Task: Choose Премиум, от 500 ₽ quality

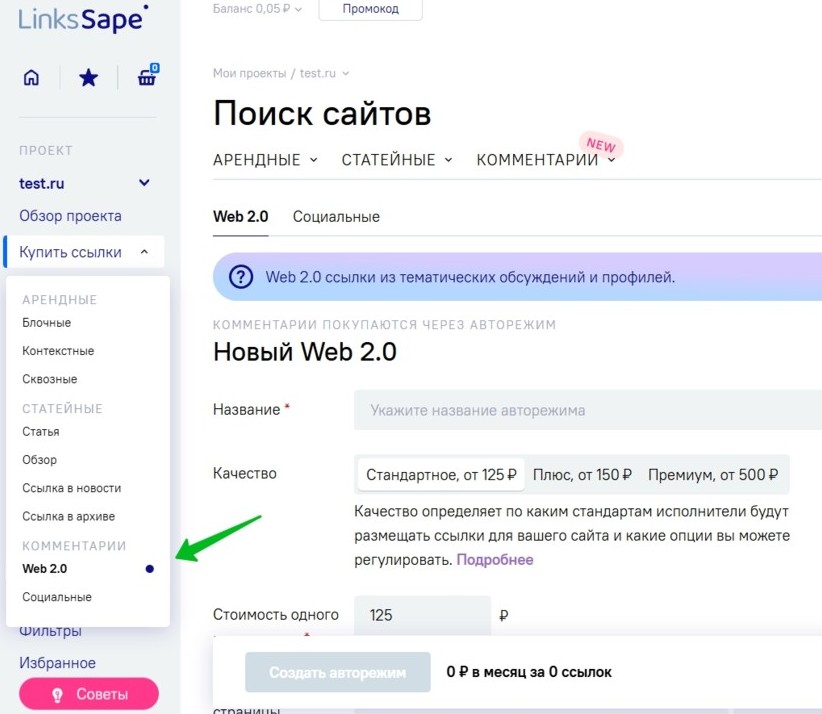Action: 713,475
